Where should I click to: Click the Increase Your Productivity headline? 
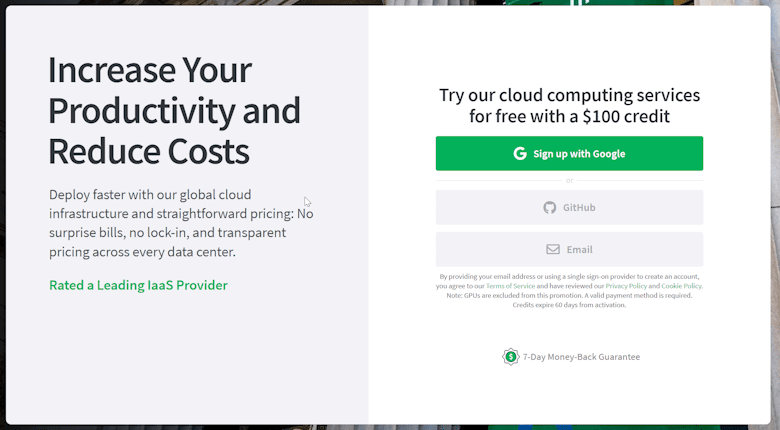click(x=175, y=110)
